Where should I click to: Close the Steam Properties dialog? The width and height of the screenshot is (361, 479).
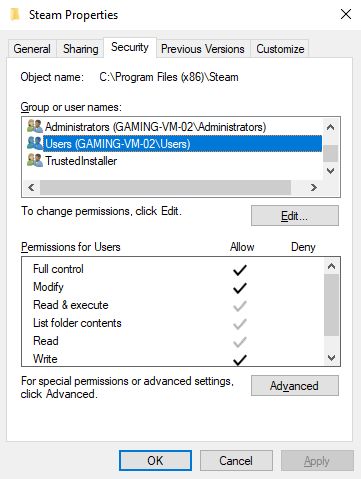[346, 14]
